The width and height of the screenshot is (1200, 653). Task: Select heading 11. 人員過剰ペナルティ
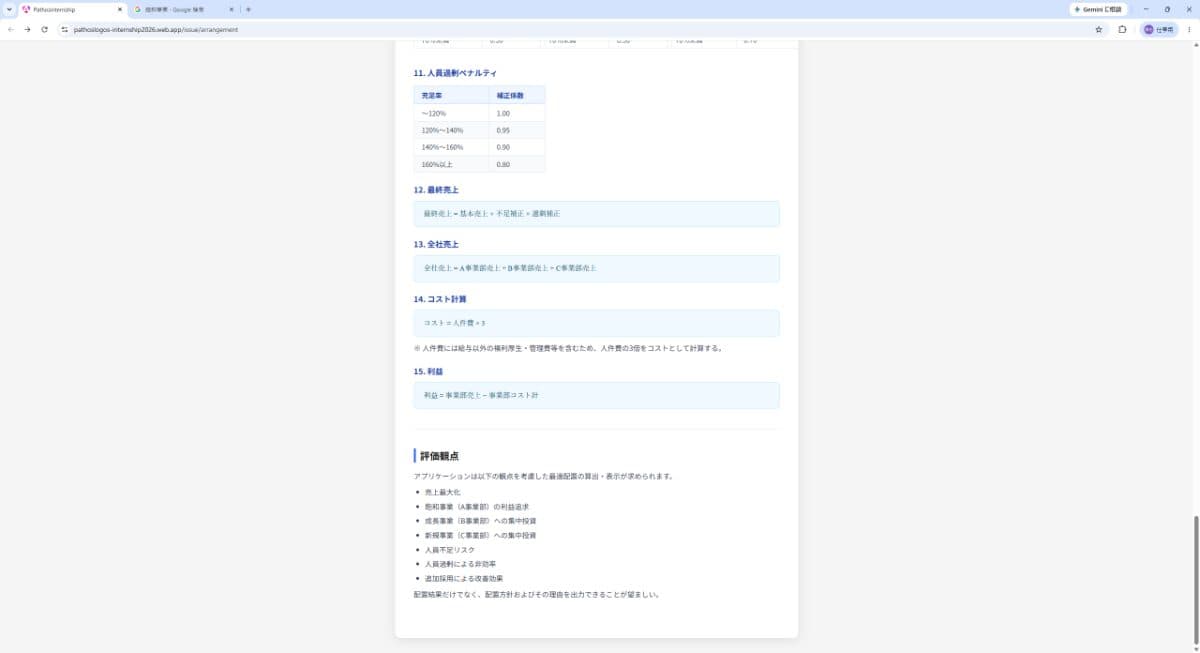point(455,73)
